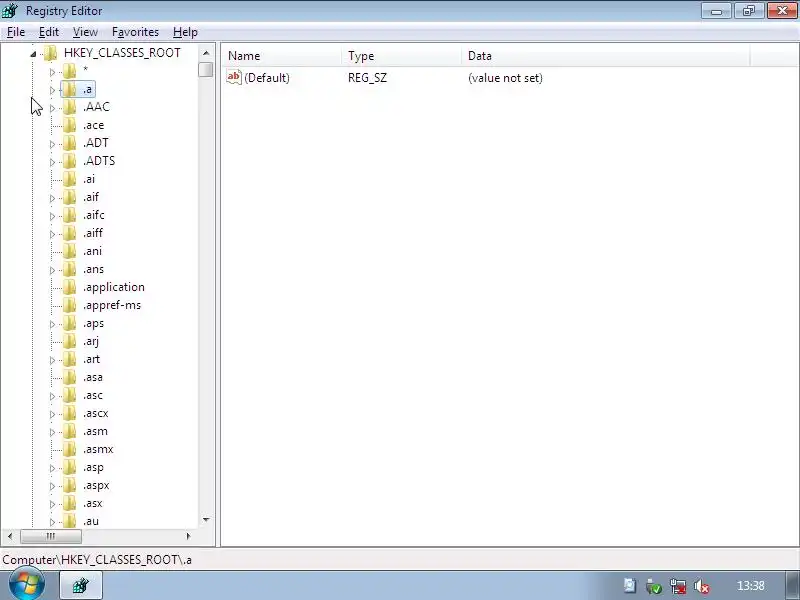The image size is (800, 600).
Task: Expand the * key arrow
Action: coord(52,72)
